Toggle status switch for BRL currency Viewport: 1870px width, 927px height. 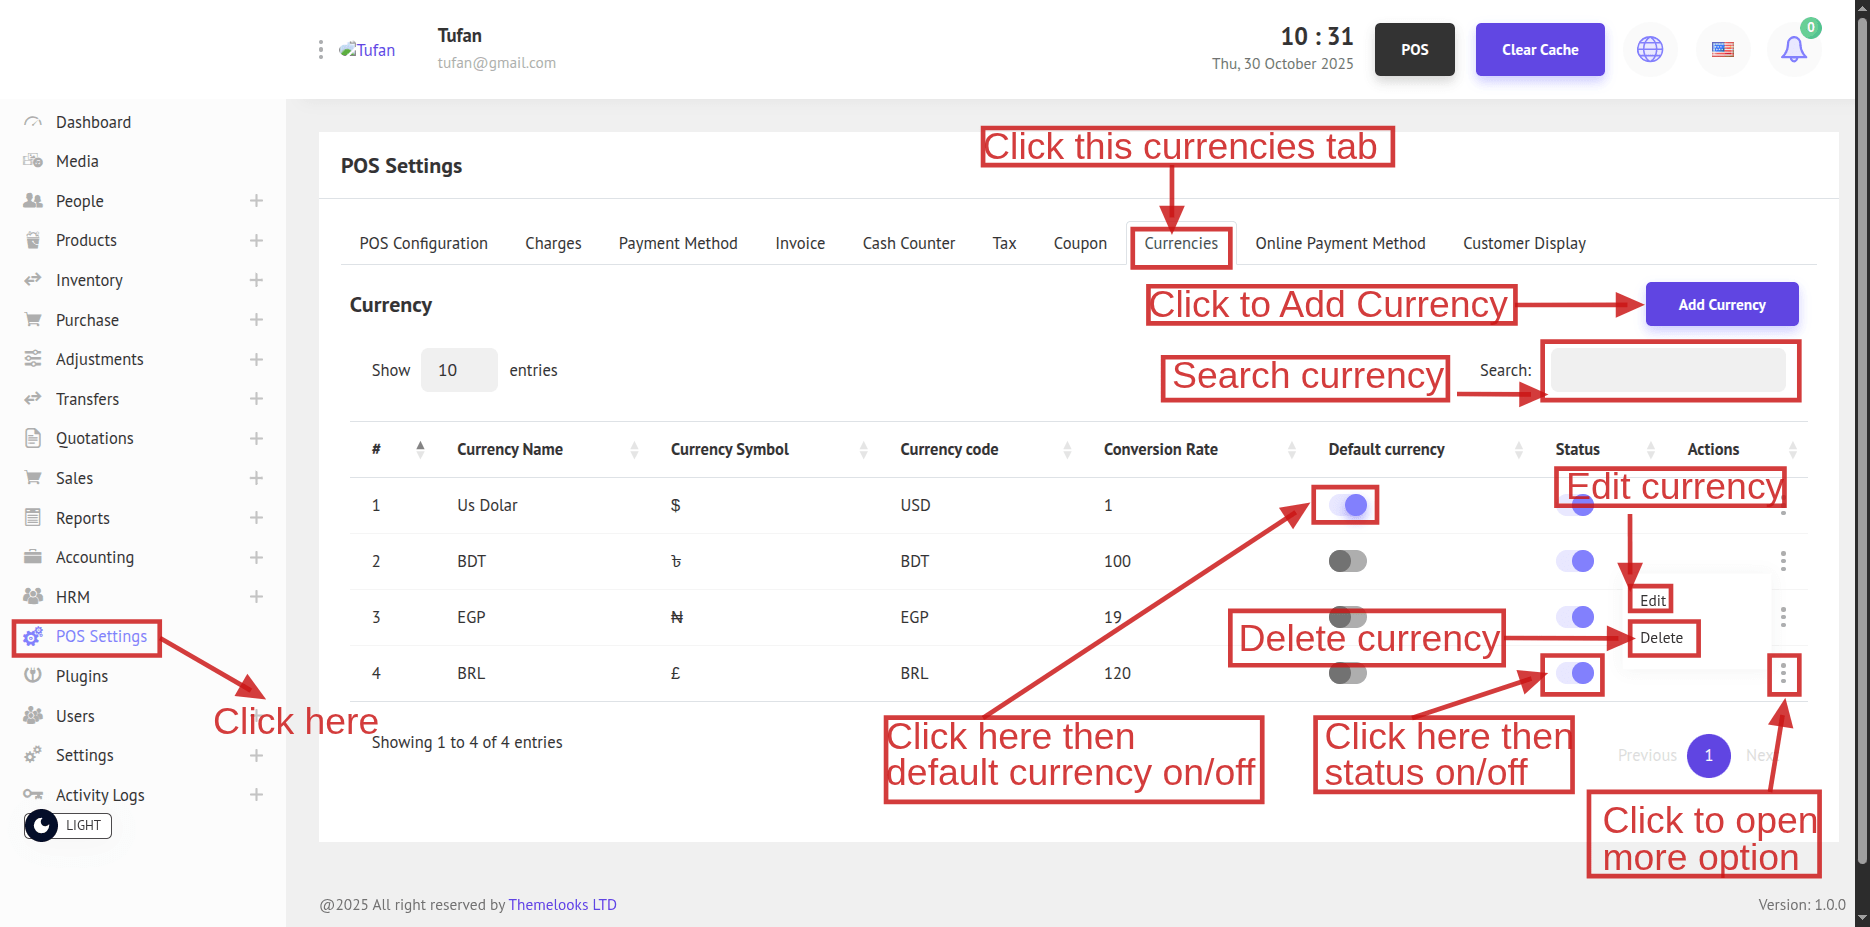[x=1574, y=673]
